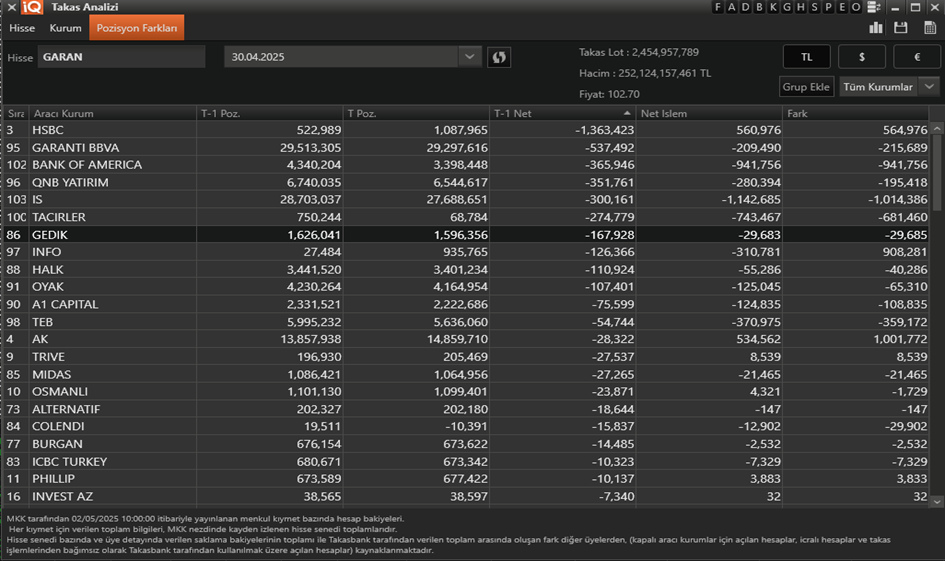Image resolution: width=945 pixels, height=561 pixels.
Task: Export table with the spreadsheet icon
Action: 930,28
